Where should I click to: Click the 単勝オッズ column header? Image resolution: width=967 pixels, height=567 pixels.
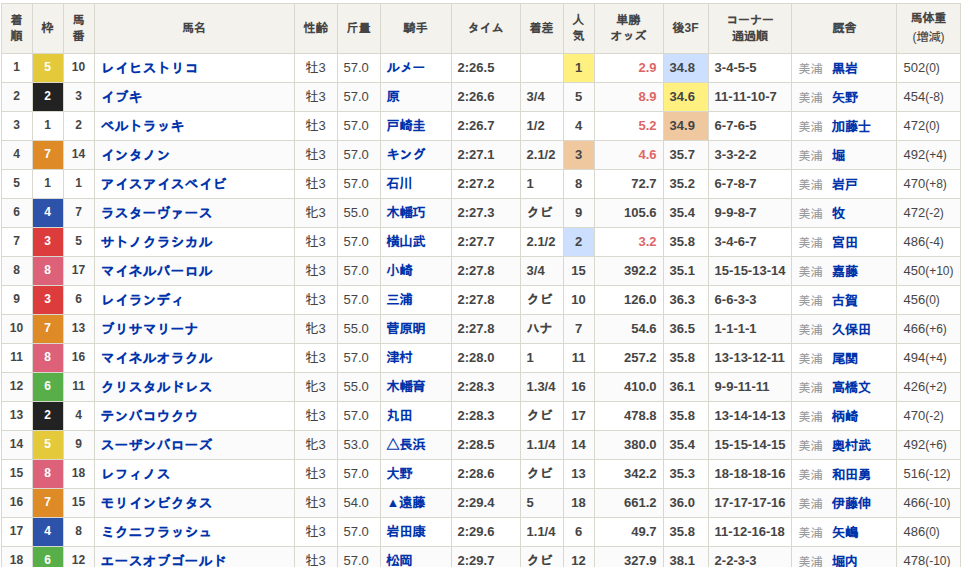point(628,28)
